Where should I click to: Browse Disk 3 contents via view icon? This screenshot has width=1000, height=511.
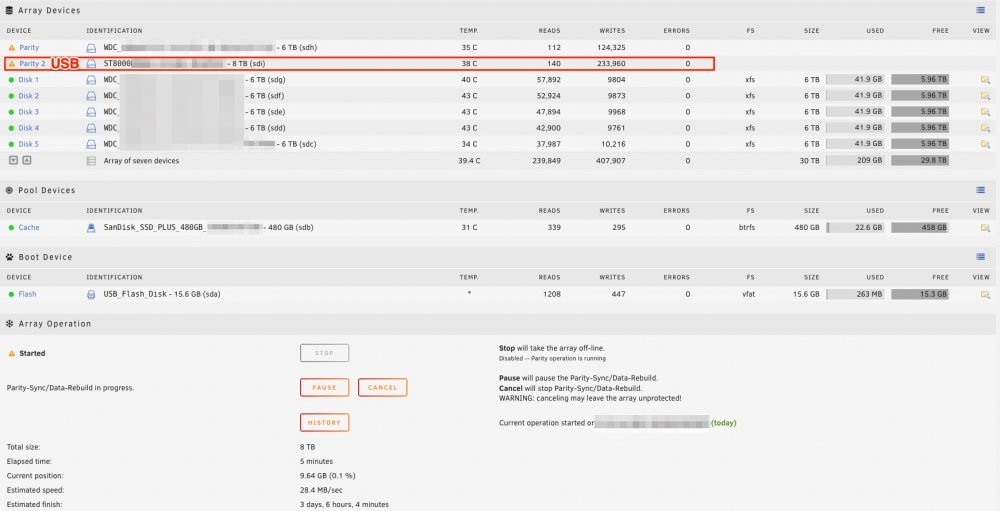tap(985, 112)
